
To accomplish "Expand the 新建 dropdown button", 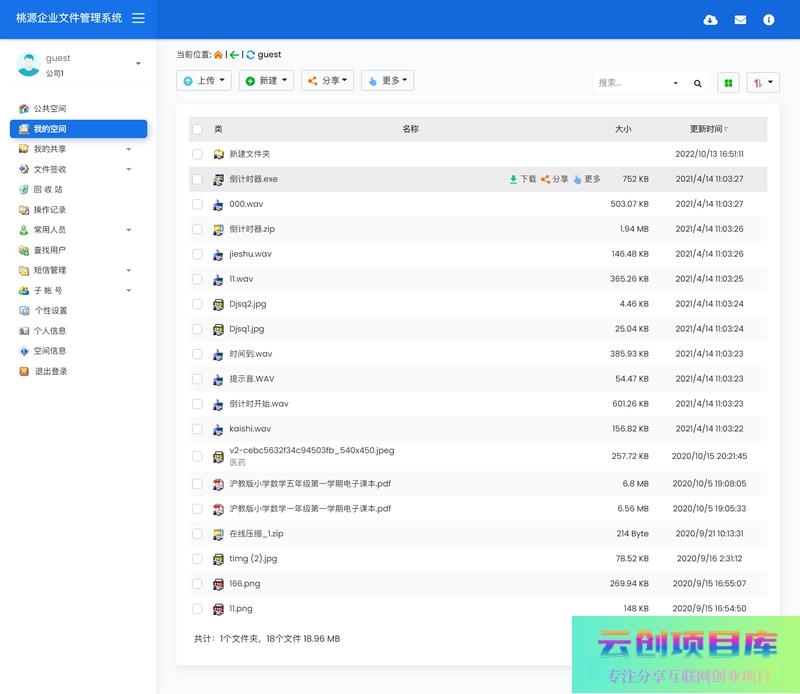I will pyautogui.click(x=266, y=80).
